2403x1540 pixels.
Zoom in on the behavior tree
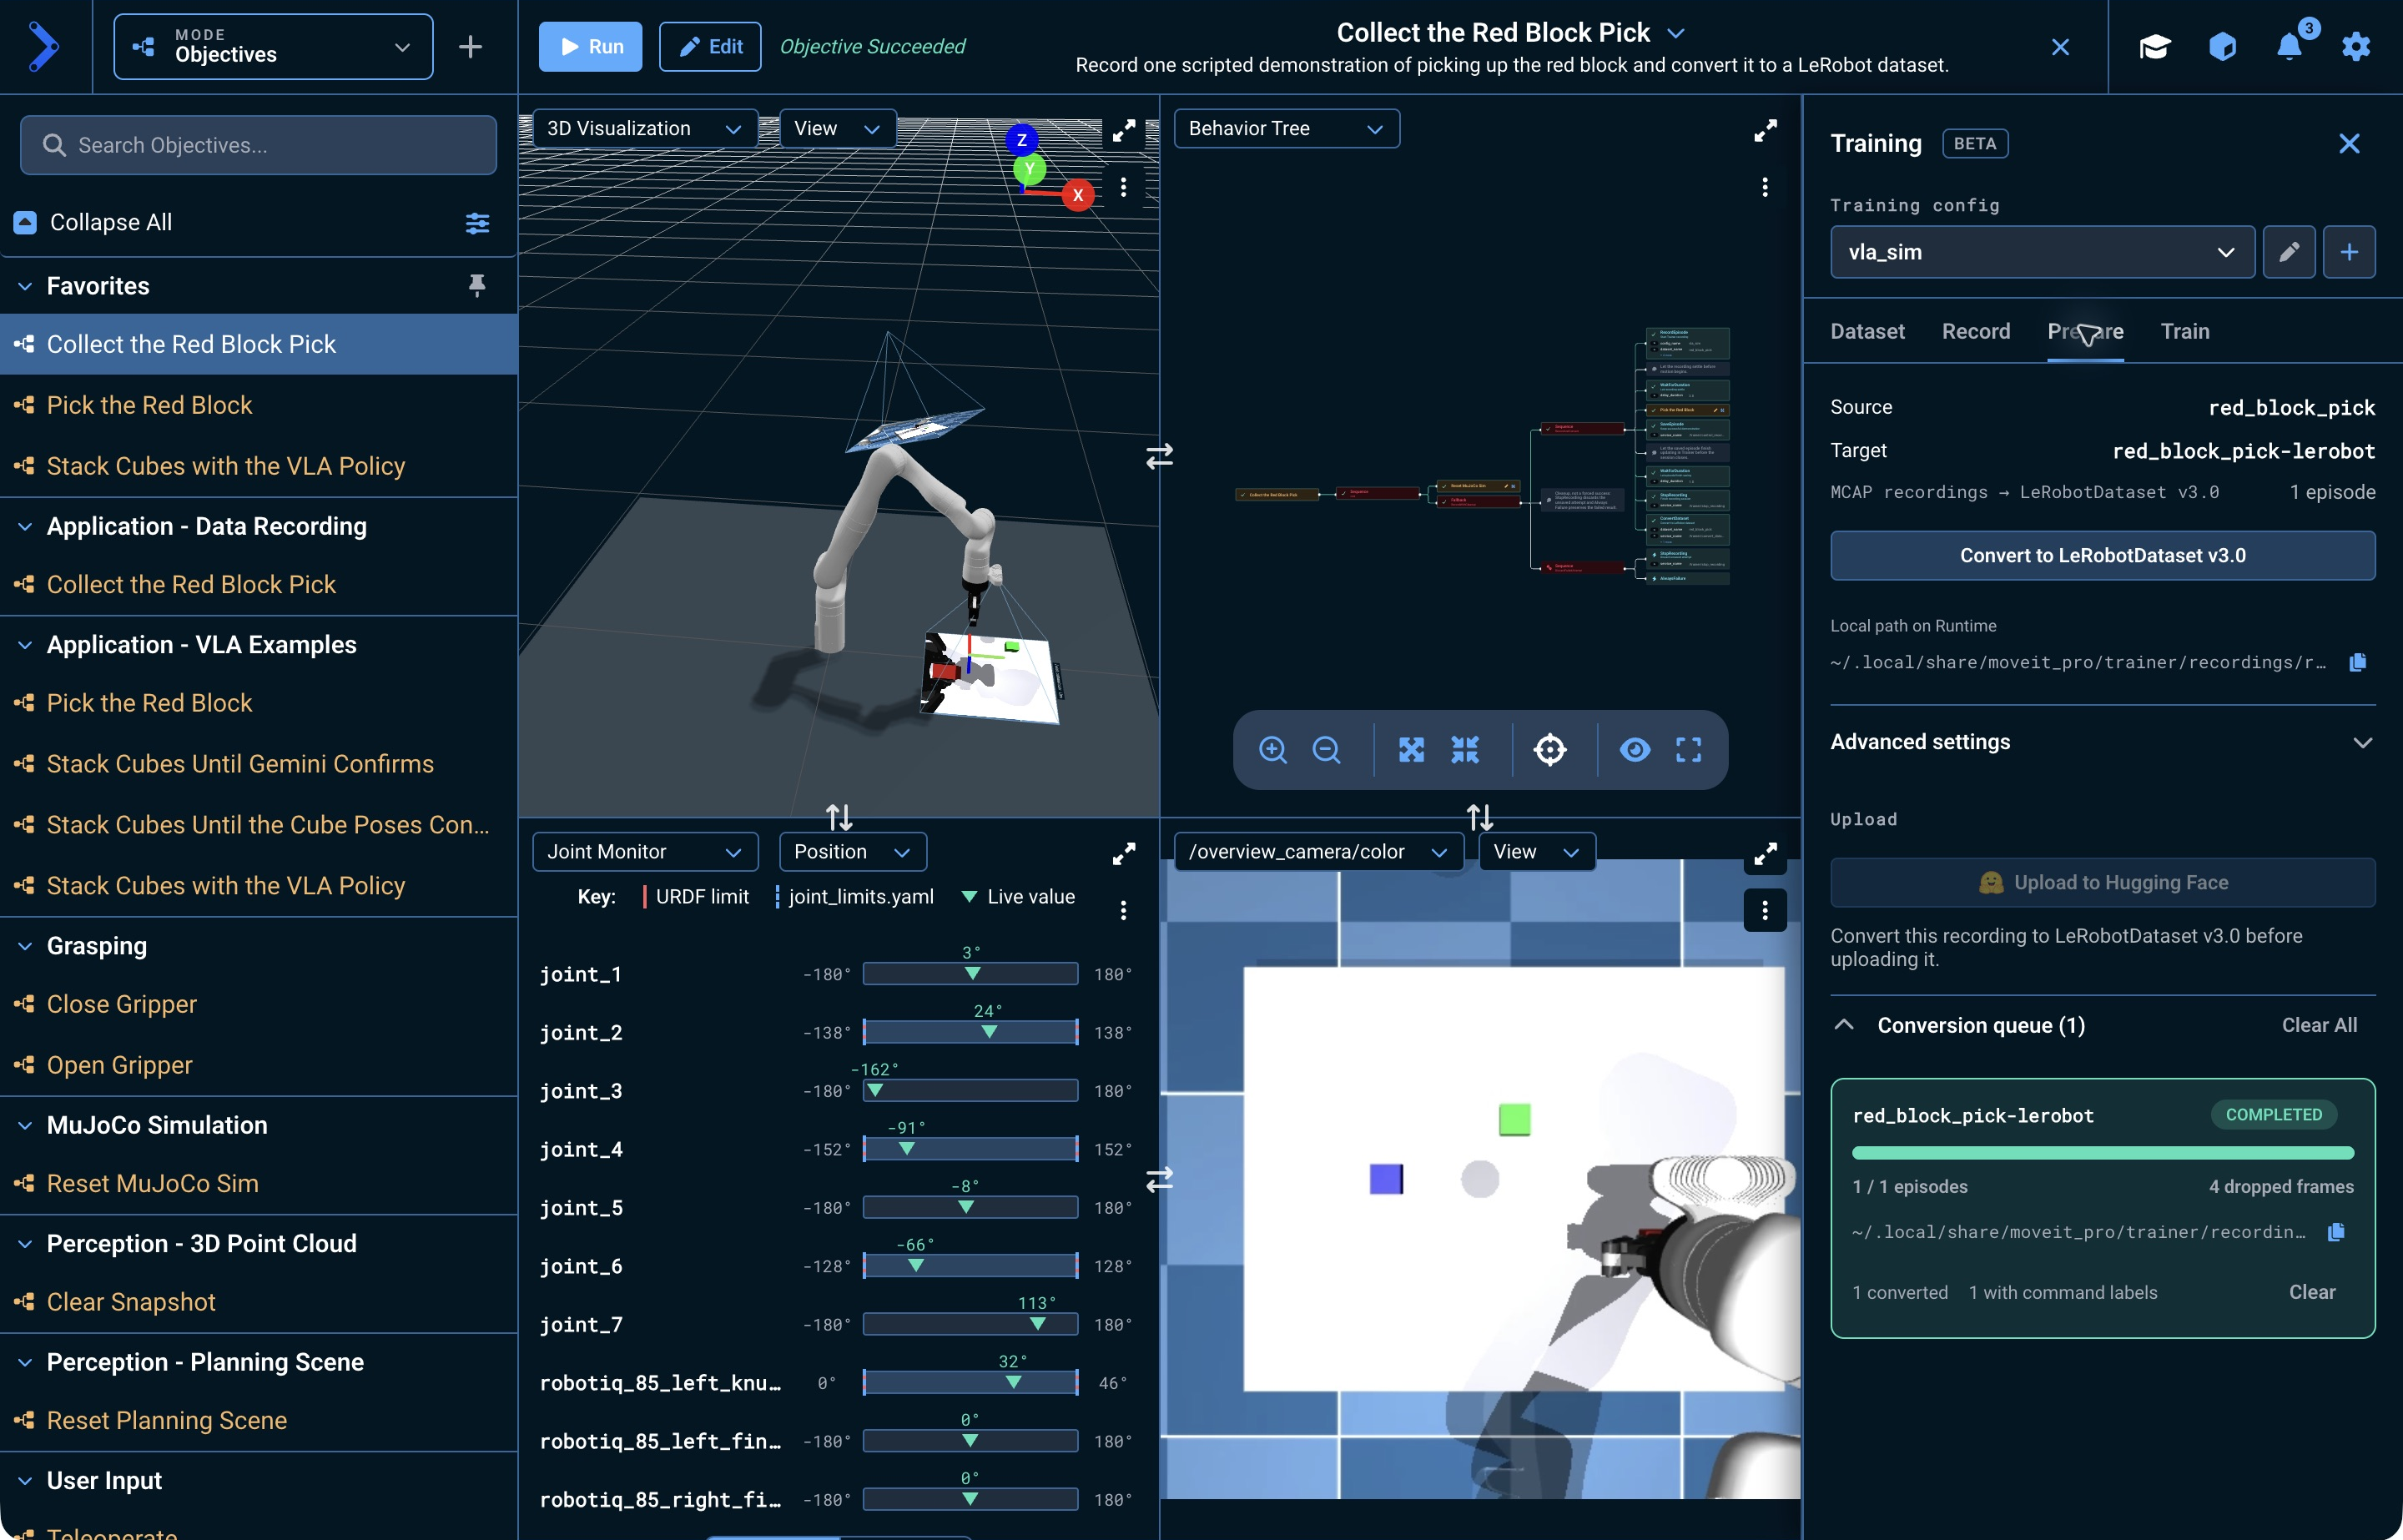(1272, 750)
